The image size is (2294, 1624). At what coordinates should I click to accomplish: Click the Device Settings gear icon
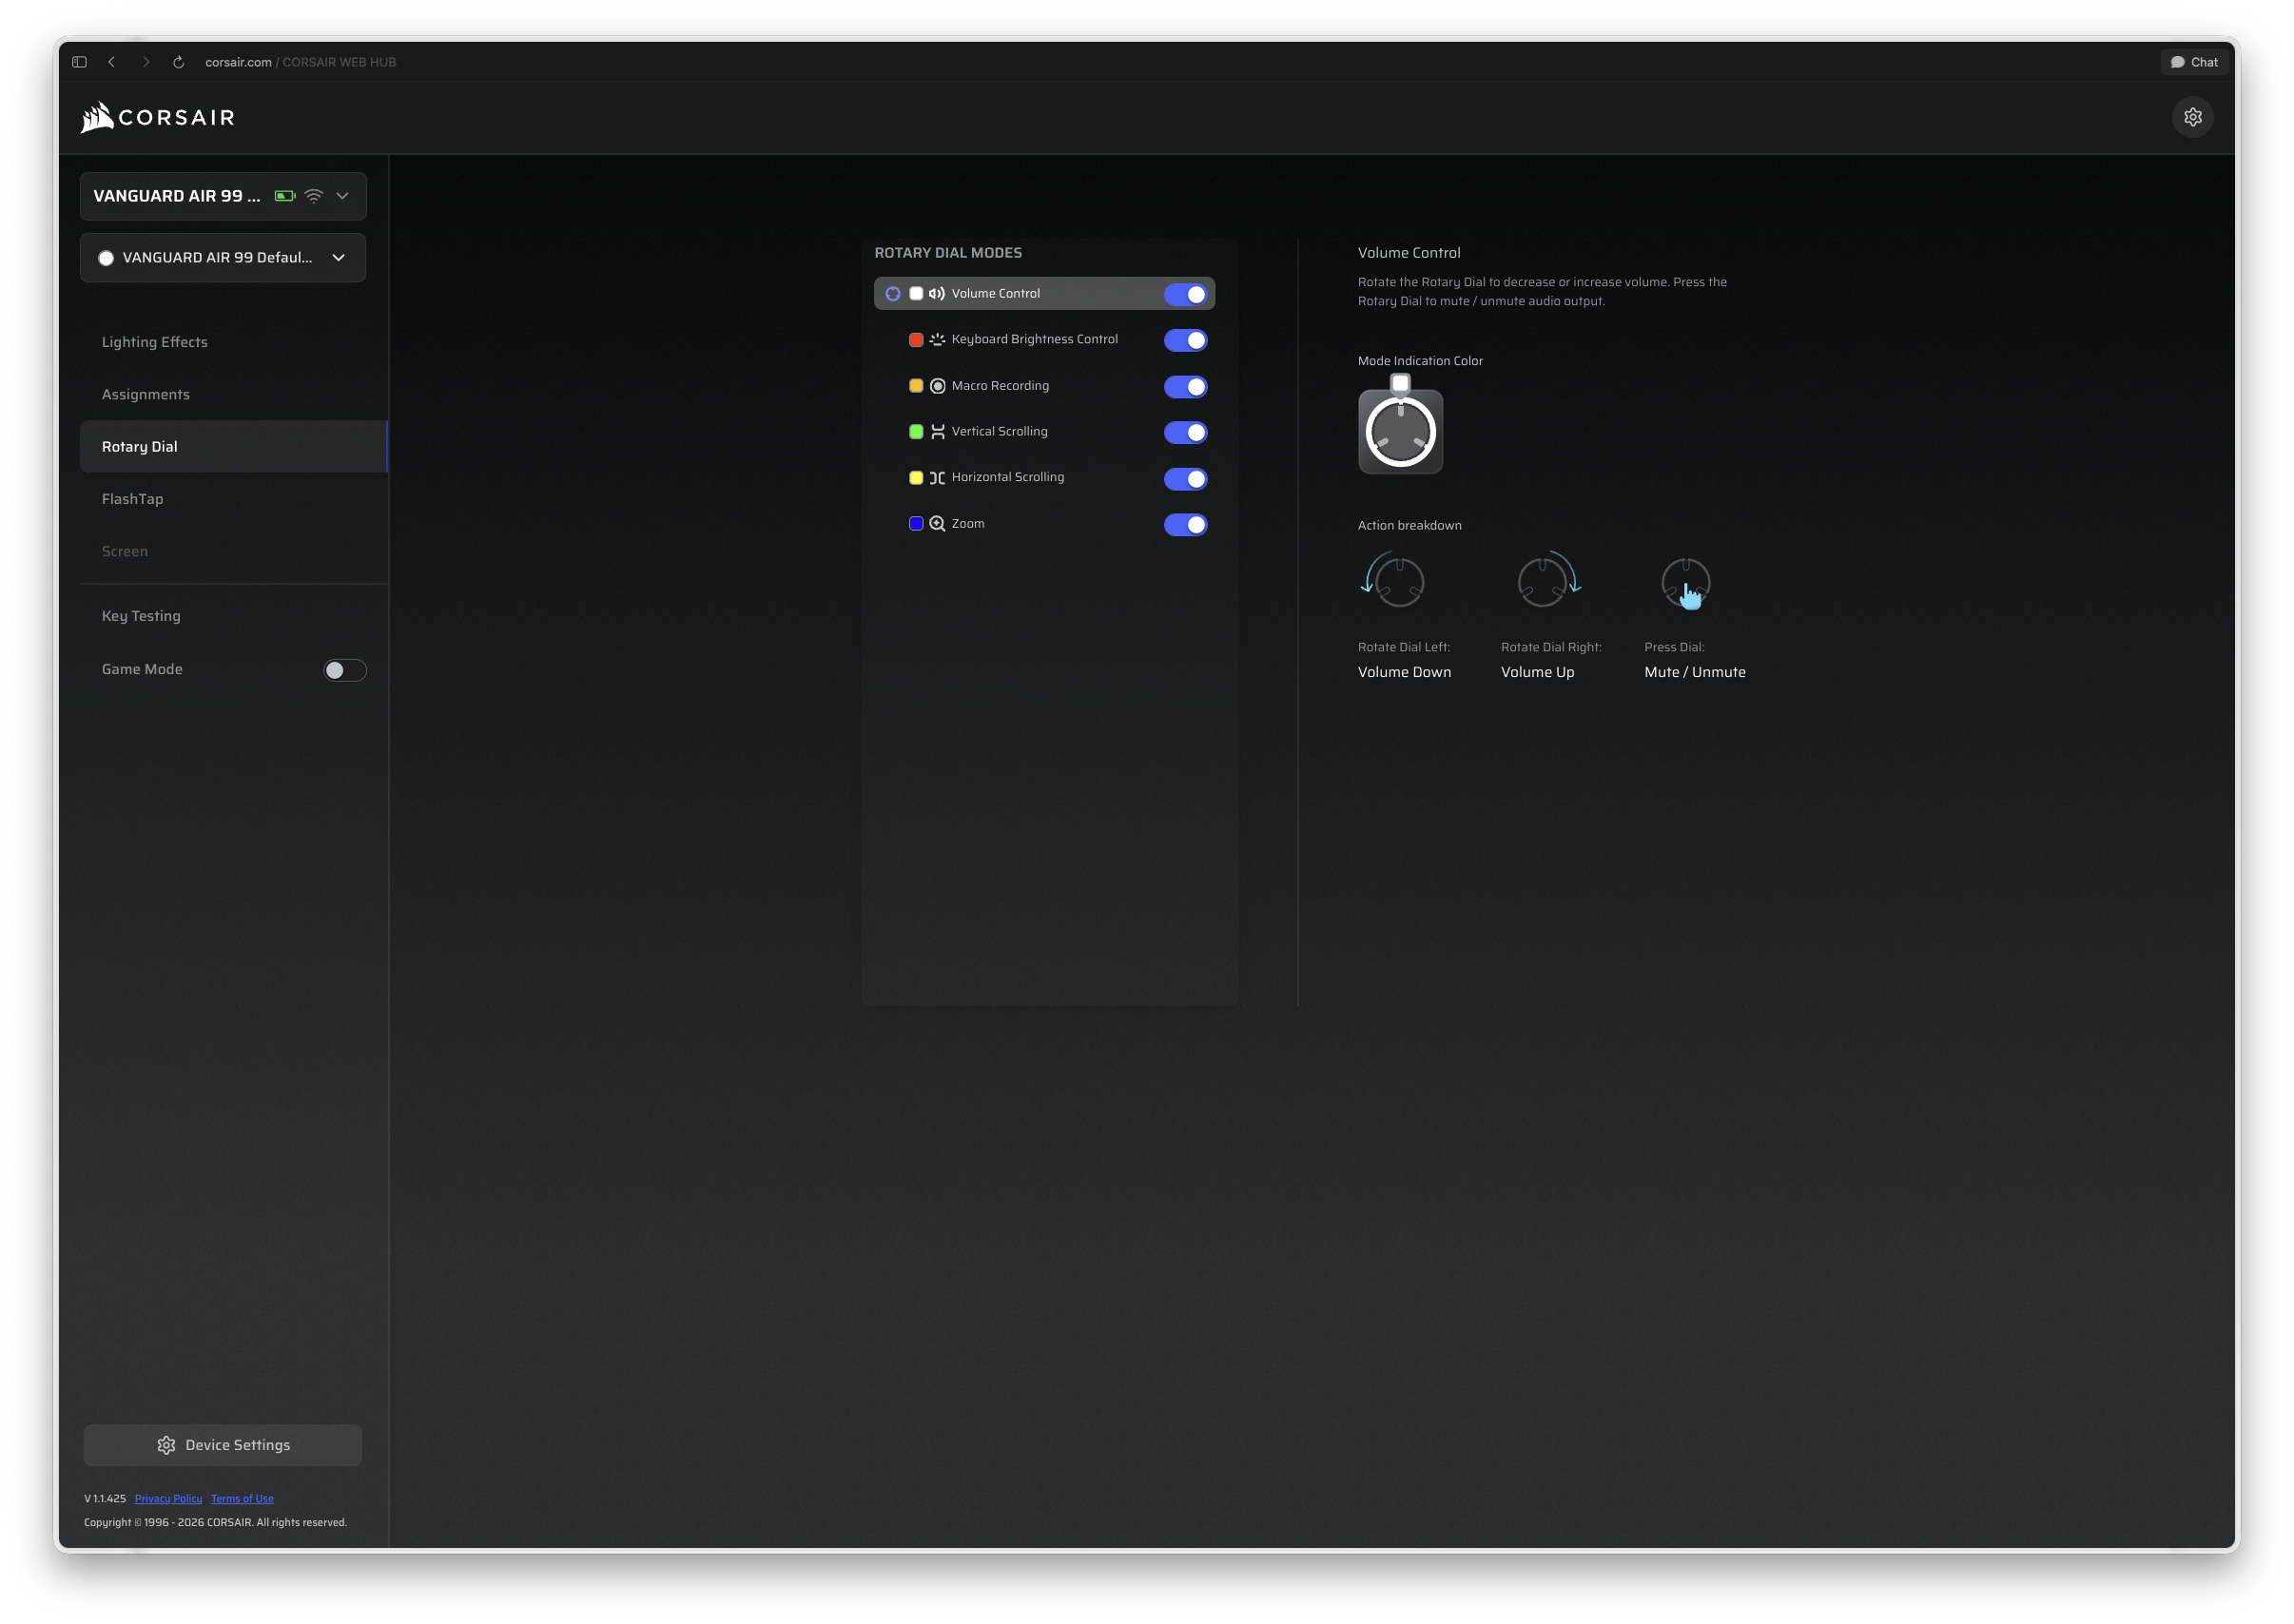click(x=166, y=1444)
